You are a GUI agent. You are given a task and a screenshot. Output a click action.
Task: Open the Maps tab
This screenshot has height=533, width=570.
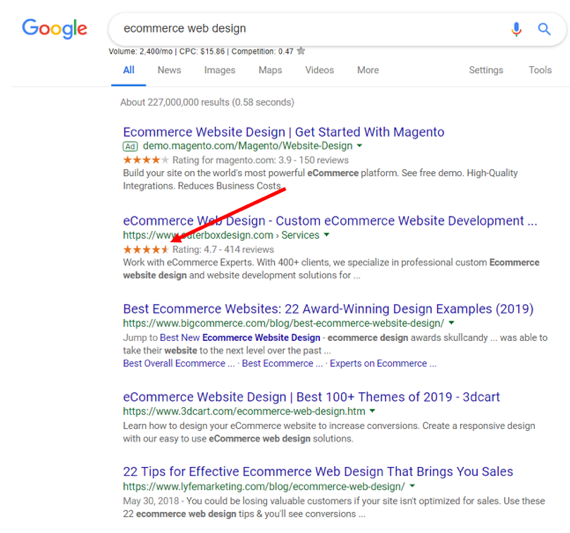[270, 70]
